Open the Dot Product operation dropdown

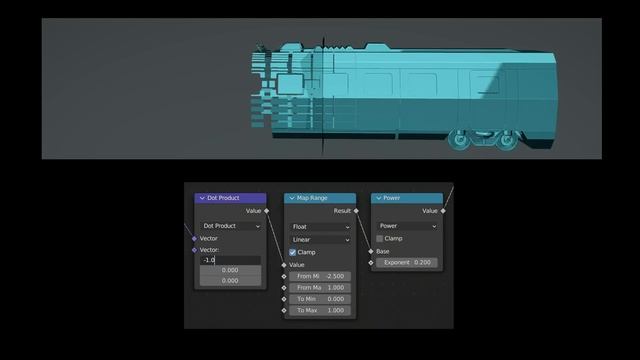(231, 226)
